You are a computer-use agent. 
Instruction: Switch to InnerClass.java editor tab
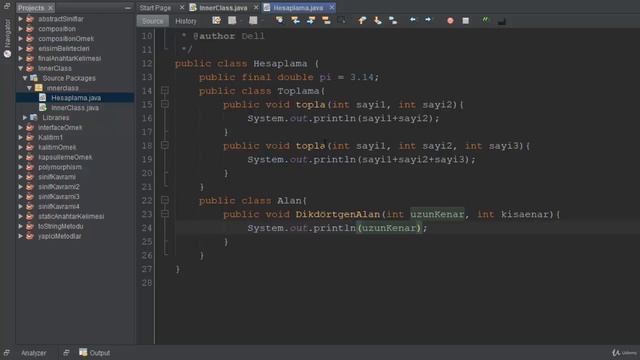[x=223, y=8]
